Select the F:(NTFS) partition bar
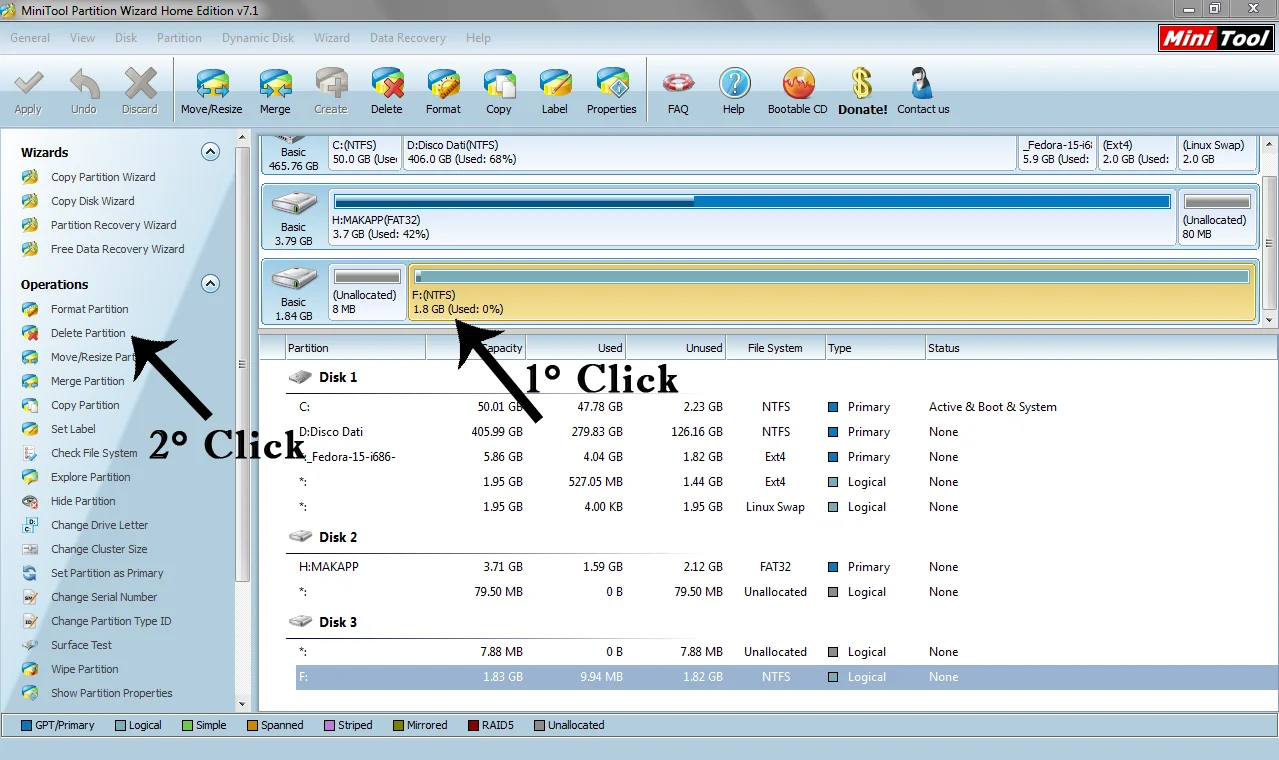Image resolution: width=1279 pixels, height=760 pixels. click(832, 292)
